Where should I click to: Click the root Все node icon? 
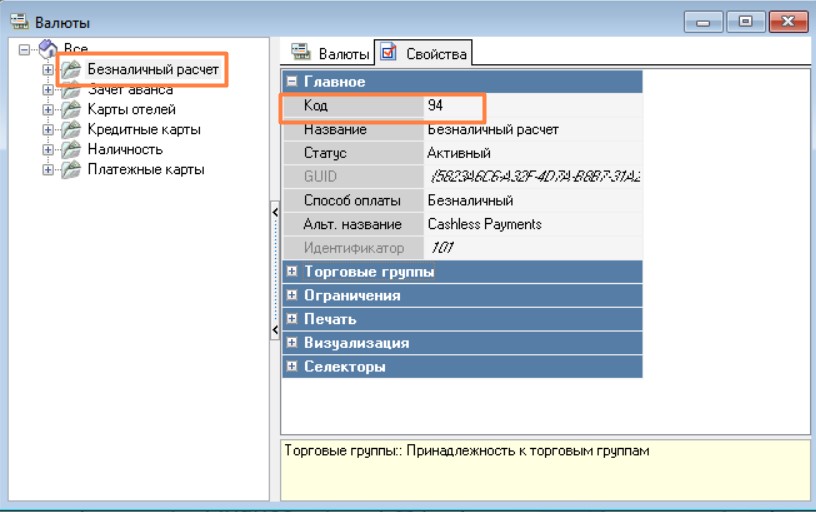47,49
